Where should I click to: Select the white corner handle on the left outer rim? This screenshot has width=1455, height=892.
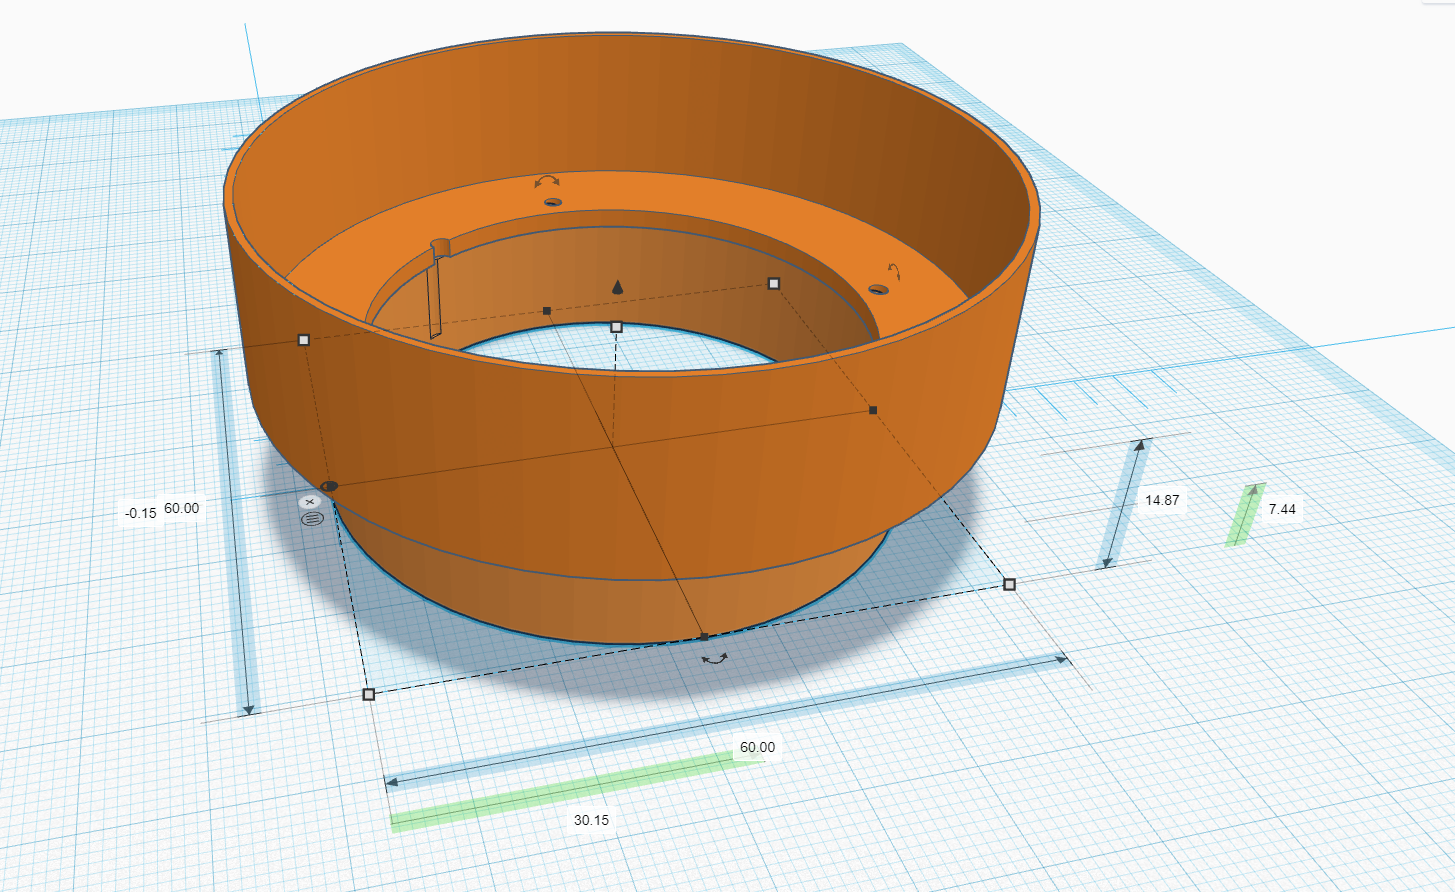click(x=304, y=340)
